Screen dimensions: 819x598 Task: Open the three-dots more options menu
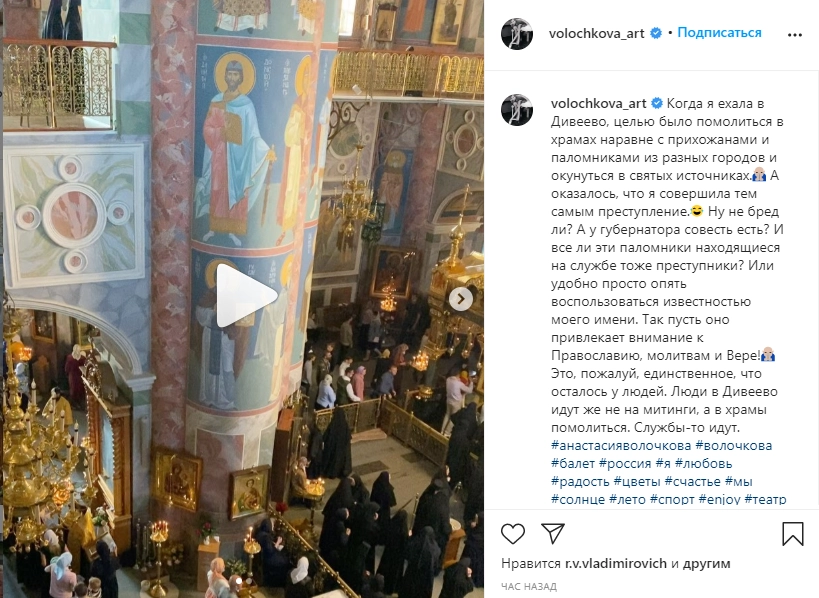[x=794, y=35]
